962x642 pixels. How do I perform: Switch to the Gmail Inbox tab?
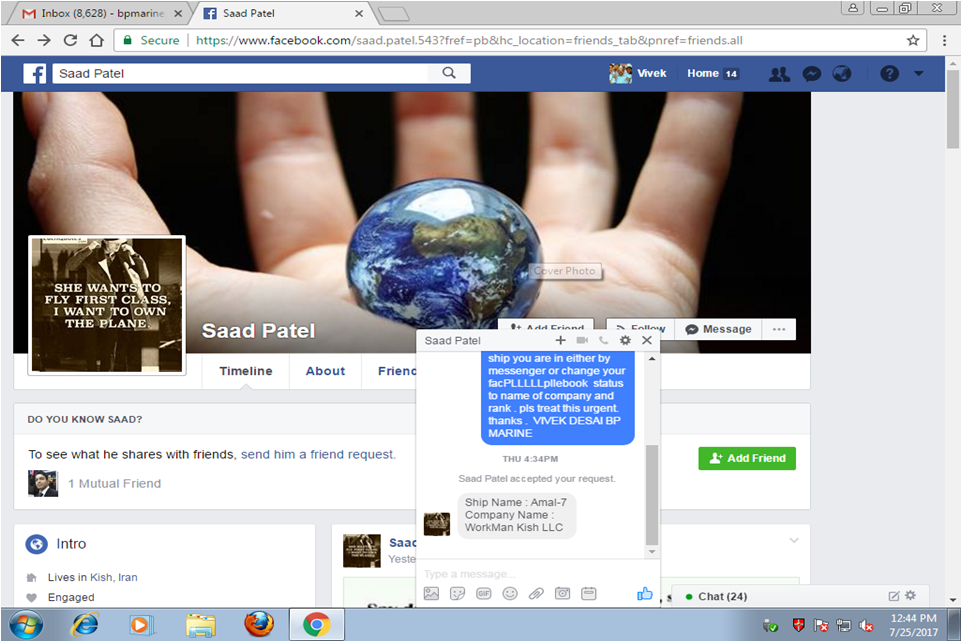pos(101,13)
